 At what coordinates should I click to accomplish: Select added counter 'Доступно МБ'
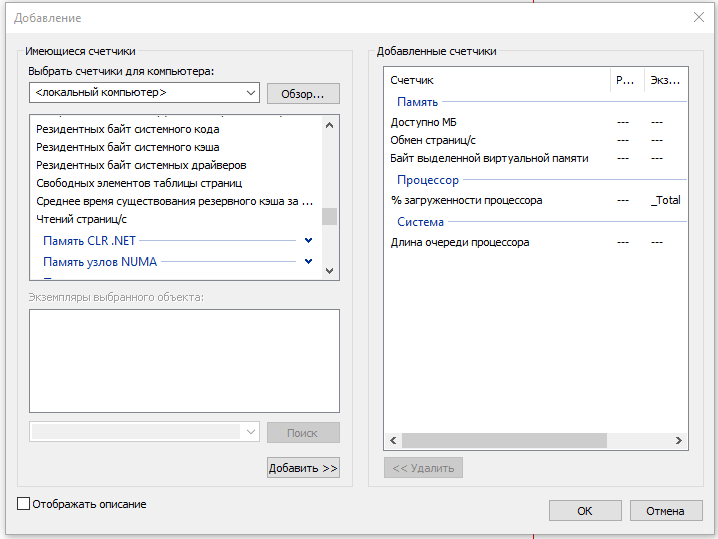pos(424,122)
